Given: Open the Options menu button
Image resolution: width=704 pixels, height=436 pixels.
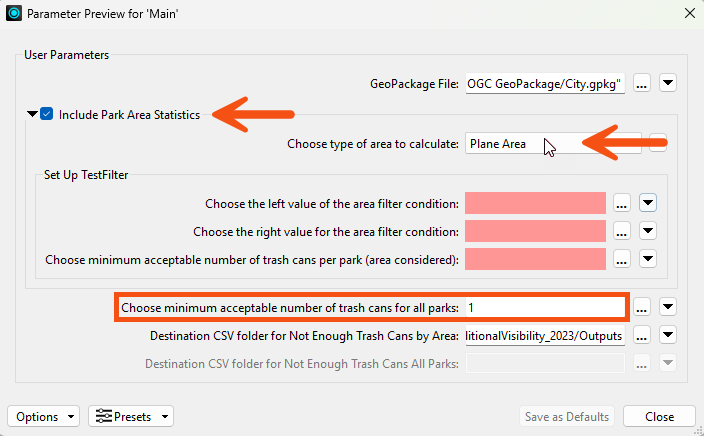Looking at the screenshot, I should 44,417.
